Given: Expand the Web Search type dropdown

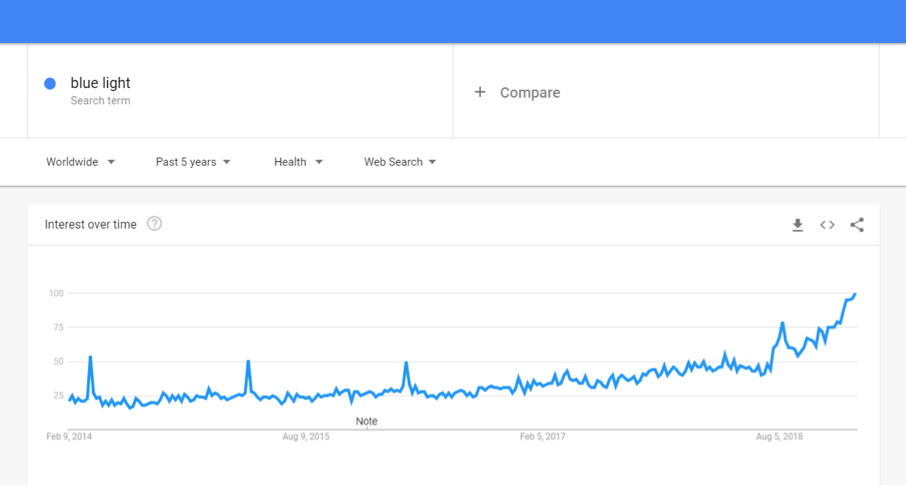Looking at the screenshot, I should pyautogui.click(x=400, y=162).
